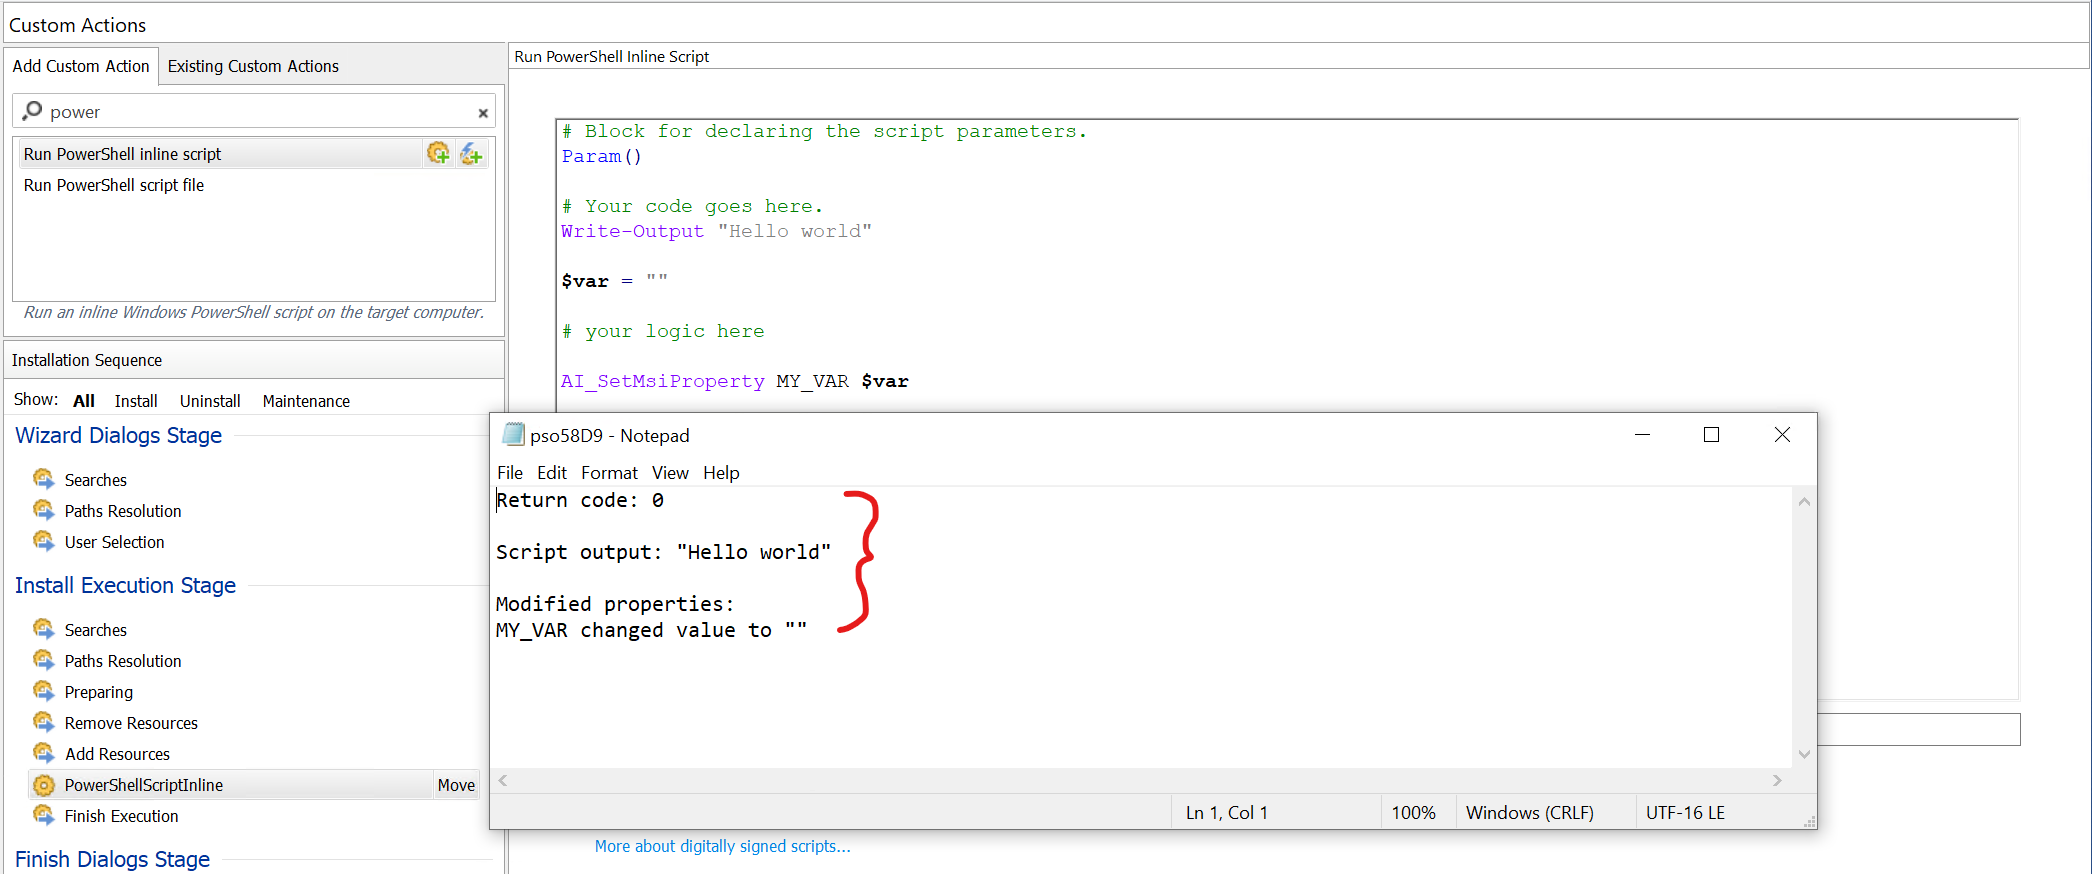This screenshot has height=874, width=2092.
Task: Click the PowerShellScriptInline gear icon
Action: (x=43, y=785)
